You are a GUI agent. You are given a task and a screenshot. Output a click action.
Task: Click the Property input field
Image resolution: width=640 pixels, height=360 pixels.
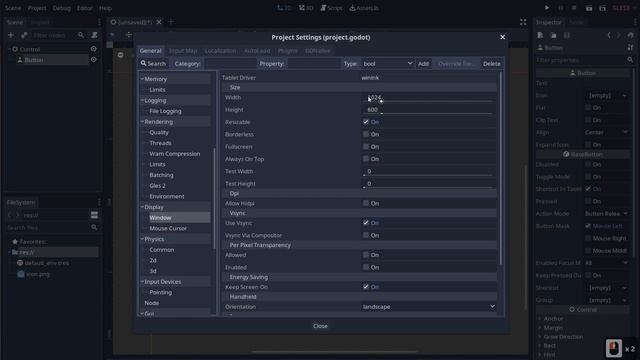[314, 64]
